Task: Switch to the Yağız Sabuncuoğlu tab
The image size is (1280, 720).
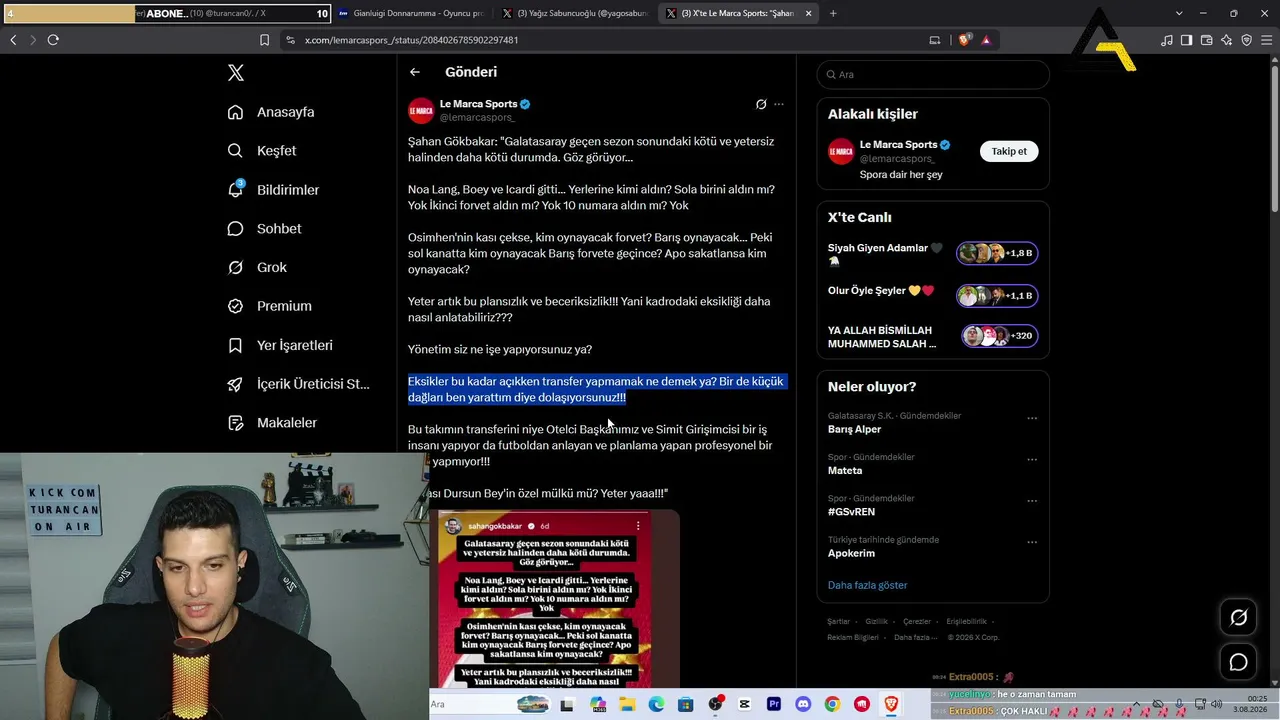Action: [575, 13]
